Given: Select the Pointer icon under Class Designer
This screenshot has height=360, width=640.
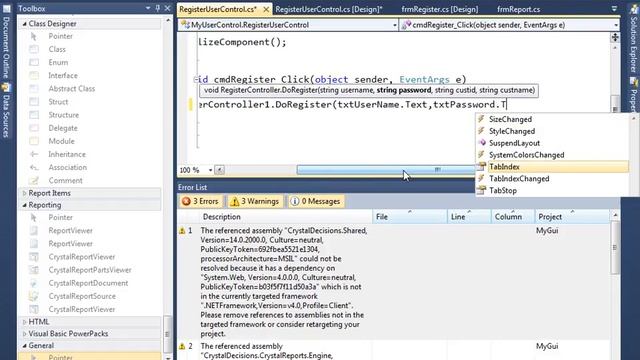Looking at the screenshot, I should (x=34, y=36).
